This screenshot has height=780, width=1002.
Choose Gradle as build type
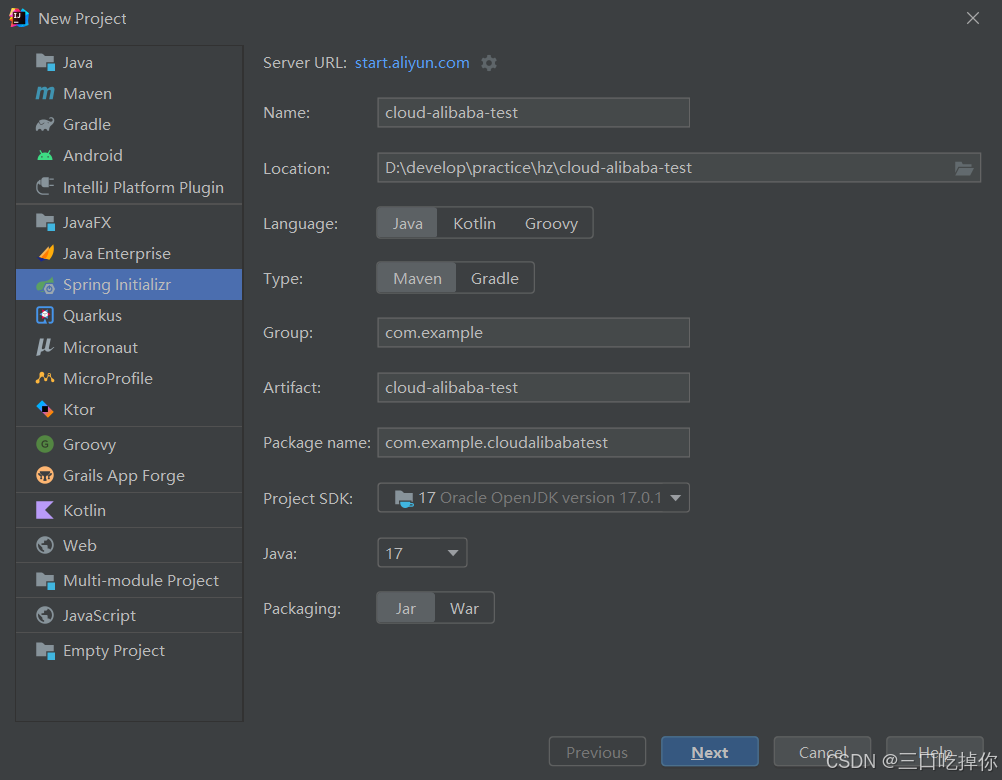495,278
